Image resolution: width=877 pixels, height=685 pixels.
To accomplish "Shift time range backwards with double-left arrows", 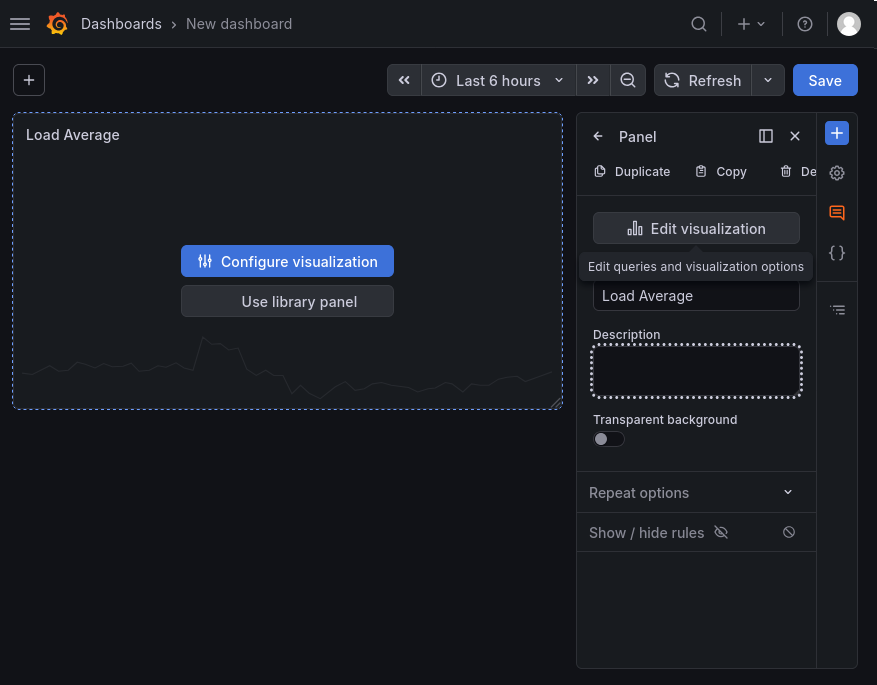I will click(x=404, y=81).
